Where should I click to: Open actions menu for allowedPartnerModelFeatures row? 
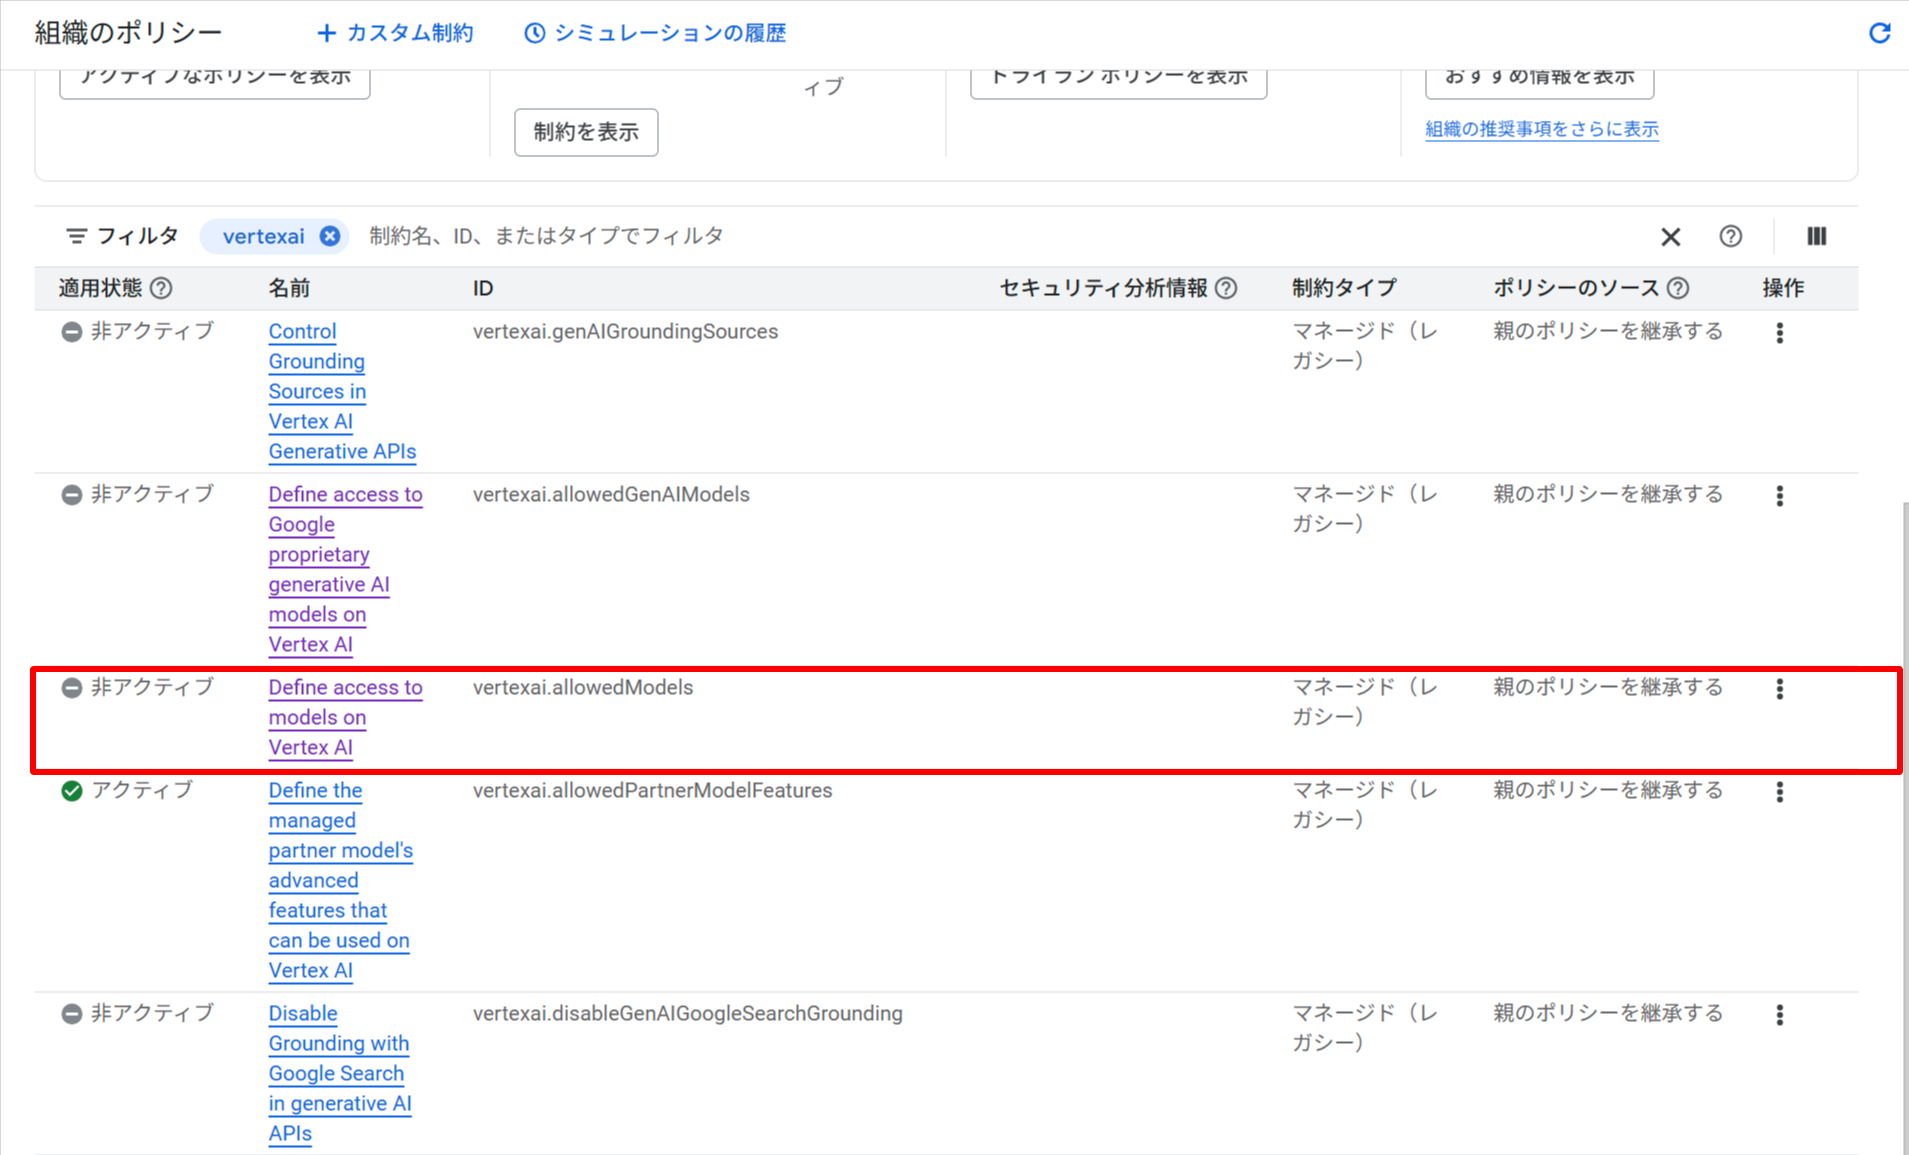1779,792
